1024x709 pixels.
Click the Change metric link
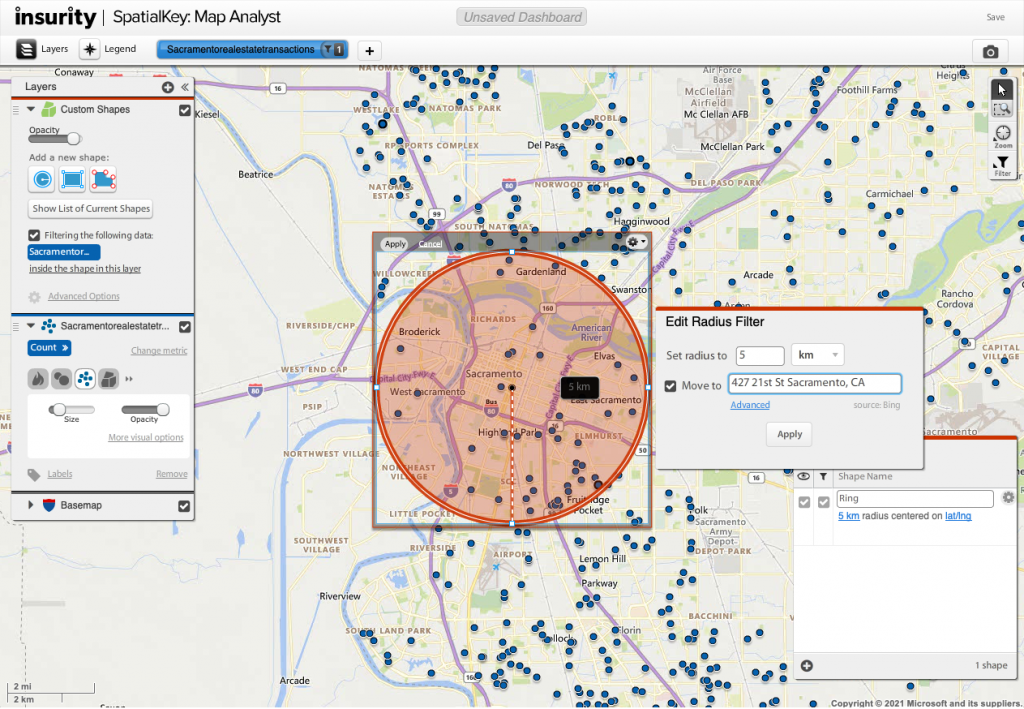[159, 351]
